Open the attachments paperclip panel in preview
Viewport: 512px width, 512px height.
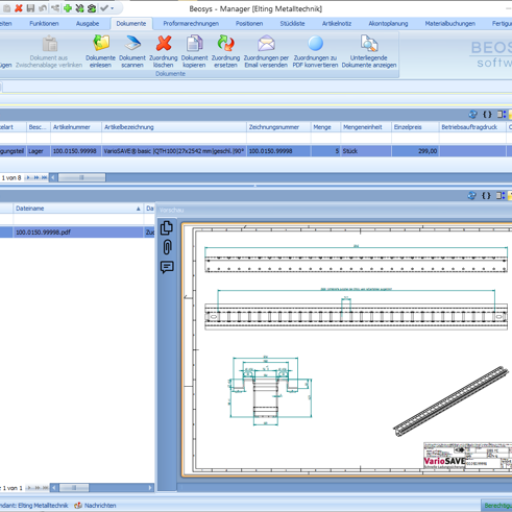[x=167, y=247]
